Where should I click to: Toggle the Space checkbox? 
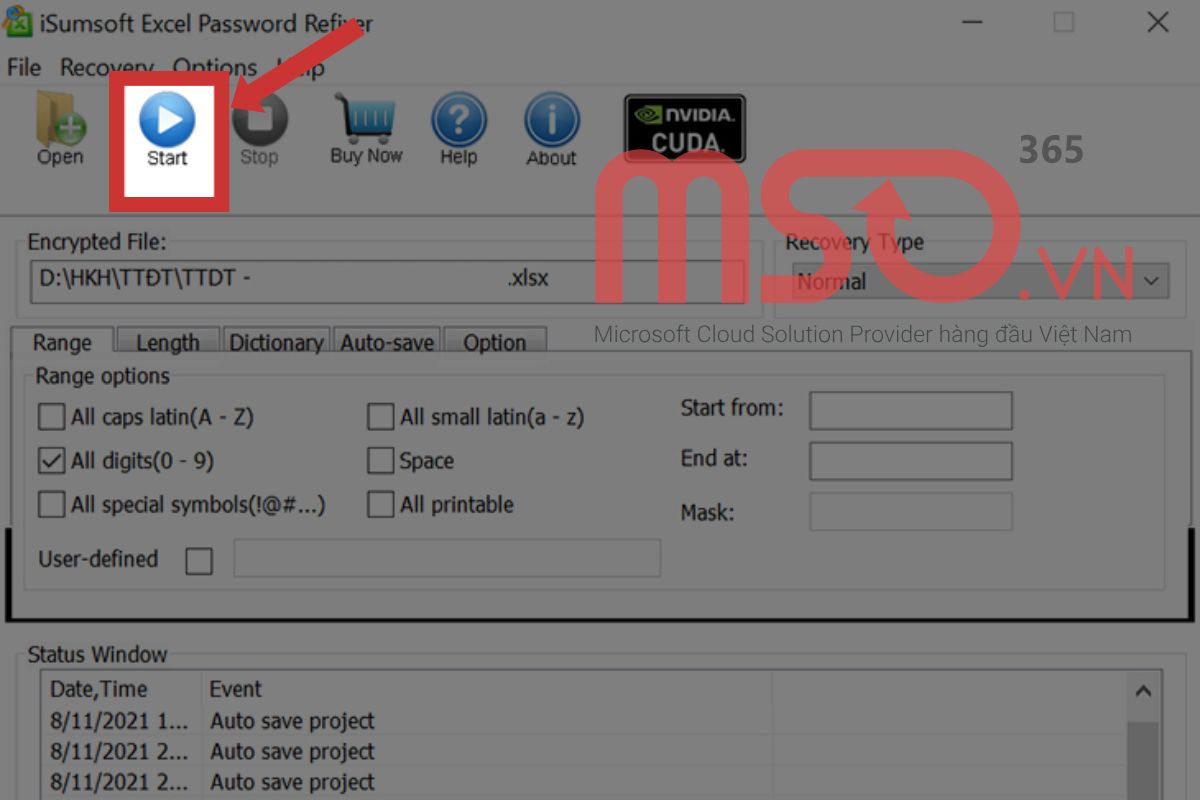tap(380, 460)
